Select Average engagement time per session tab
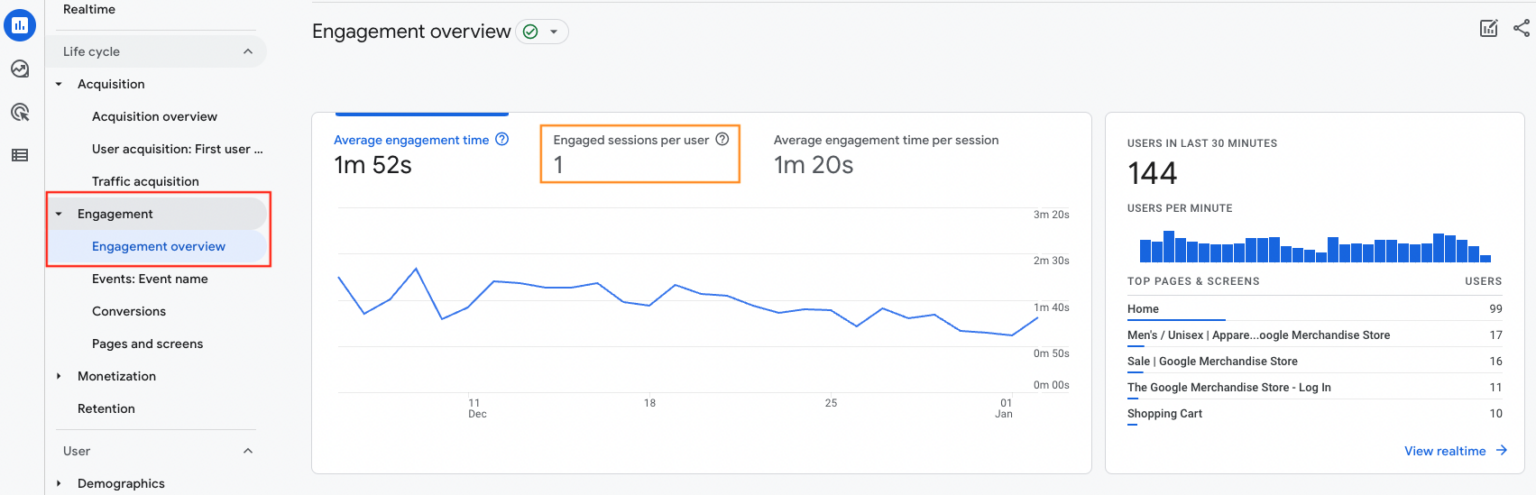 click(x=885, y=141)
